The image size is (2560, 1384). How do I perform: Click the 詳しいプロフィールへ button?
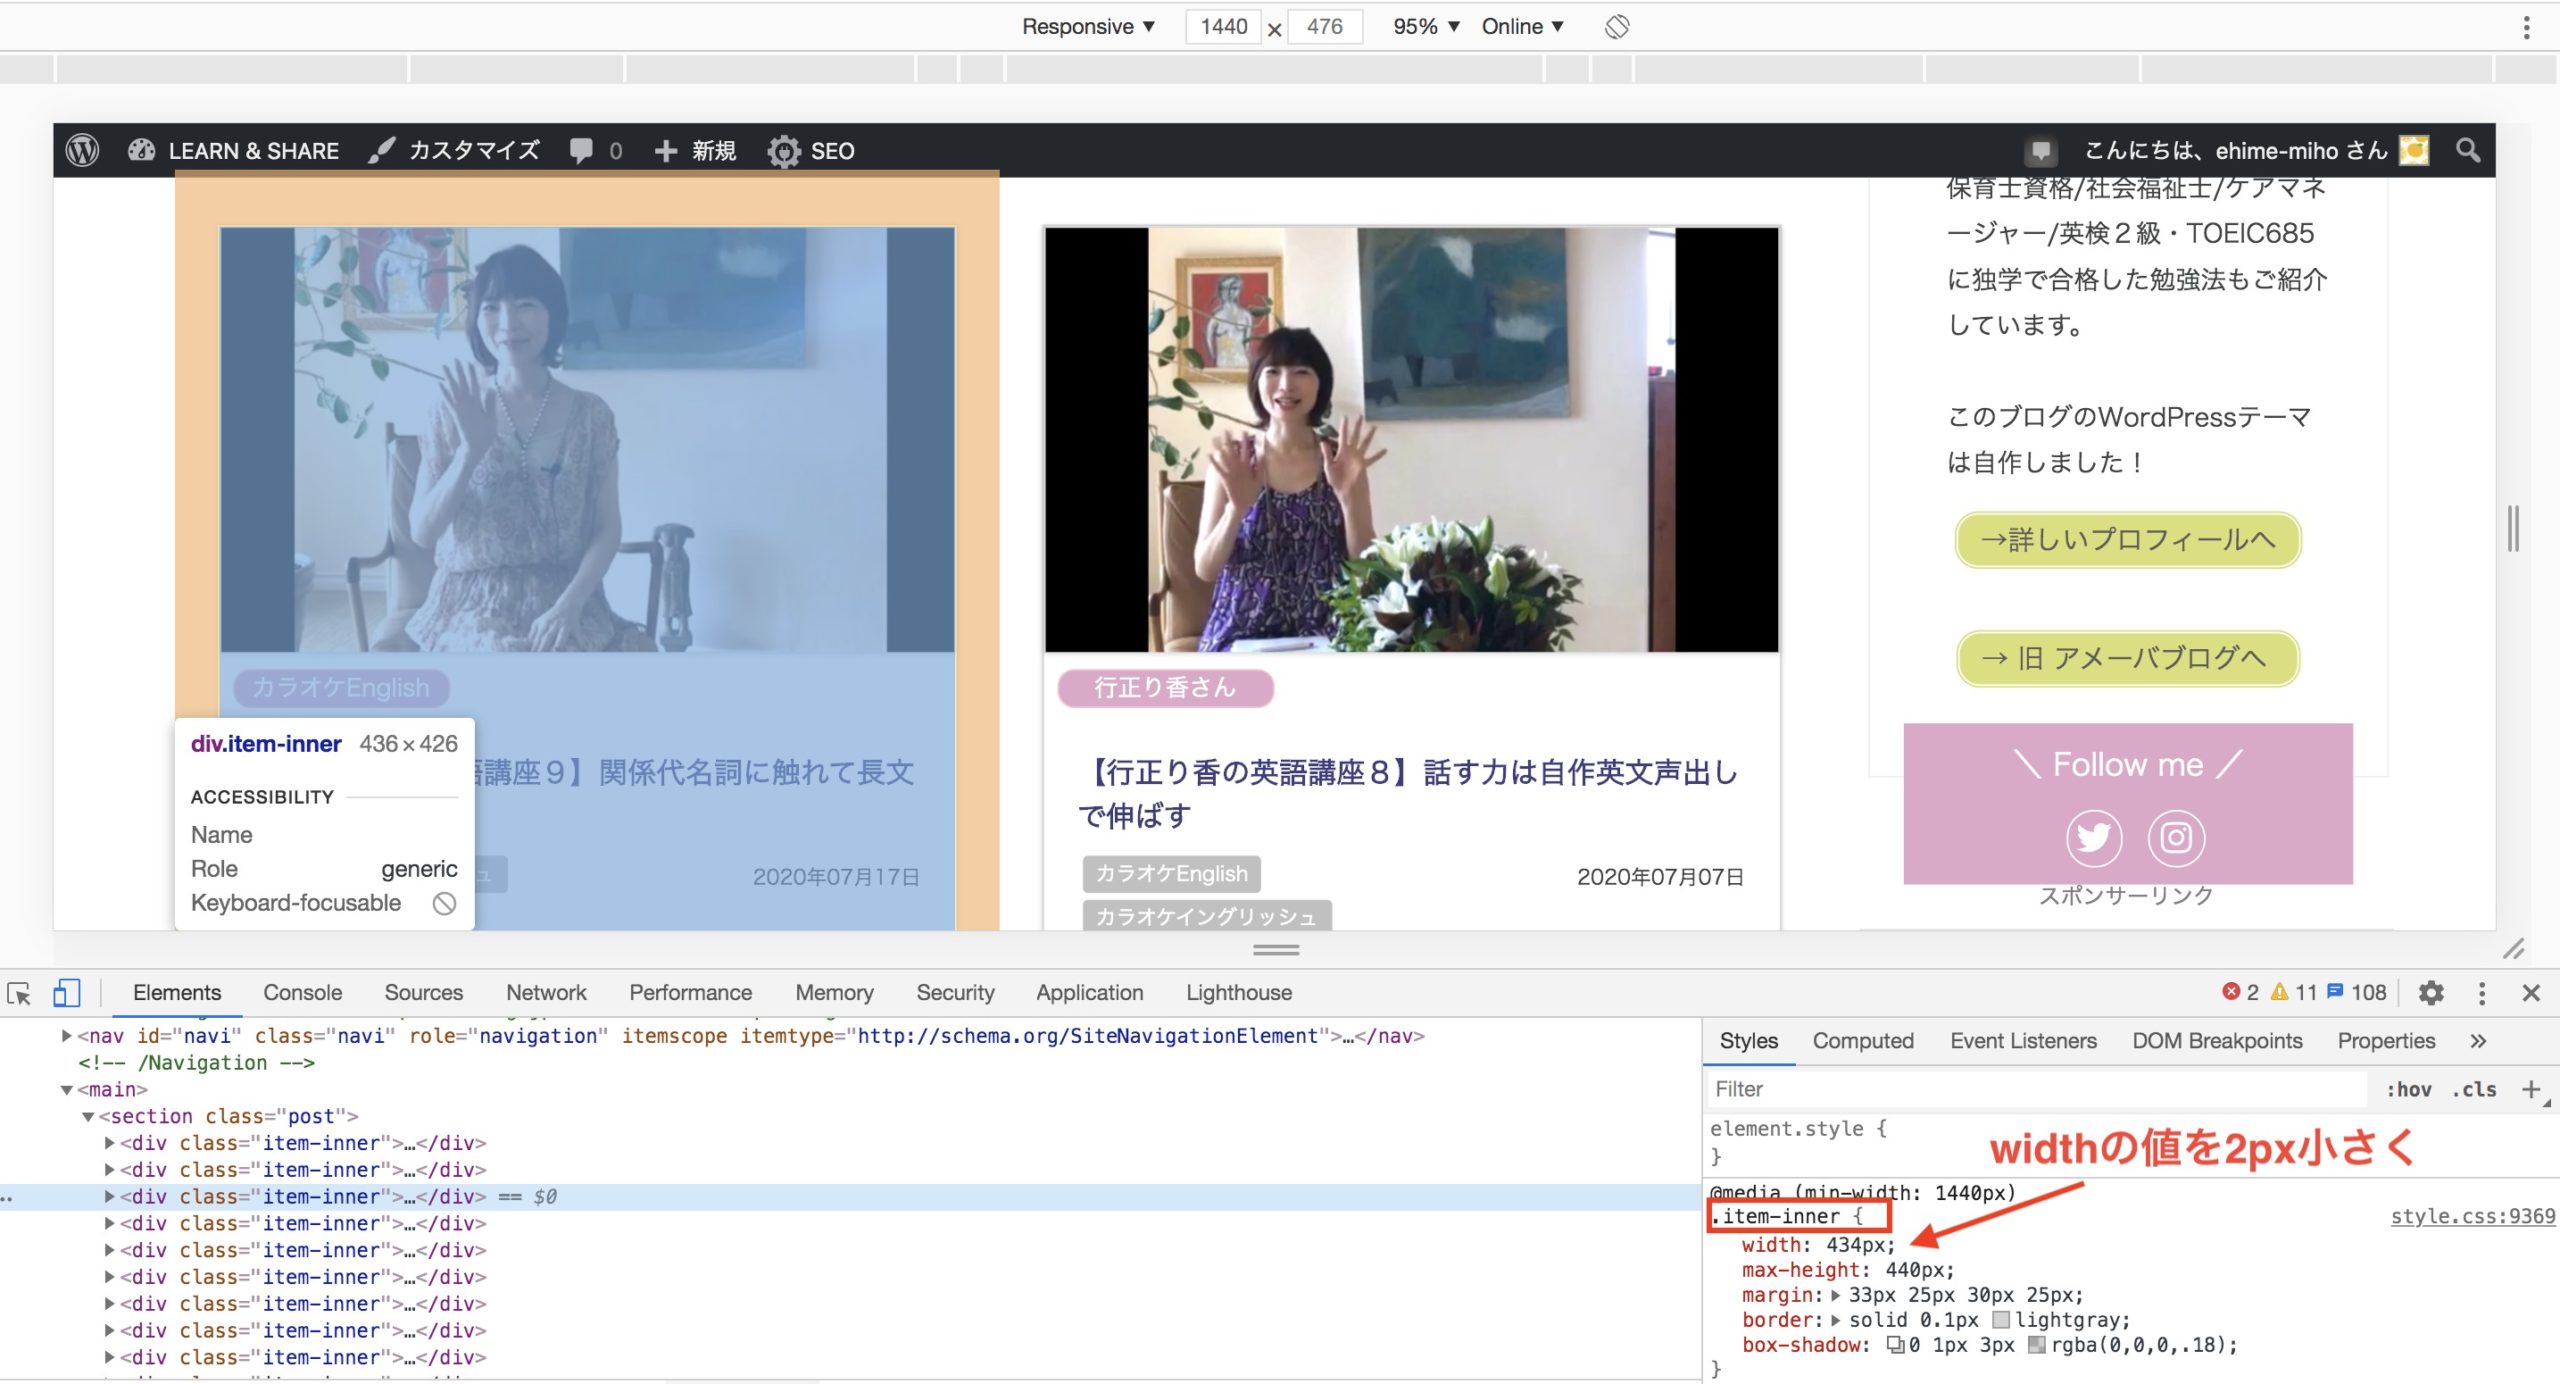coord(2126,539)
